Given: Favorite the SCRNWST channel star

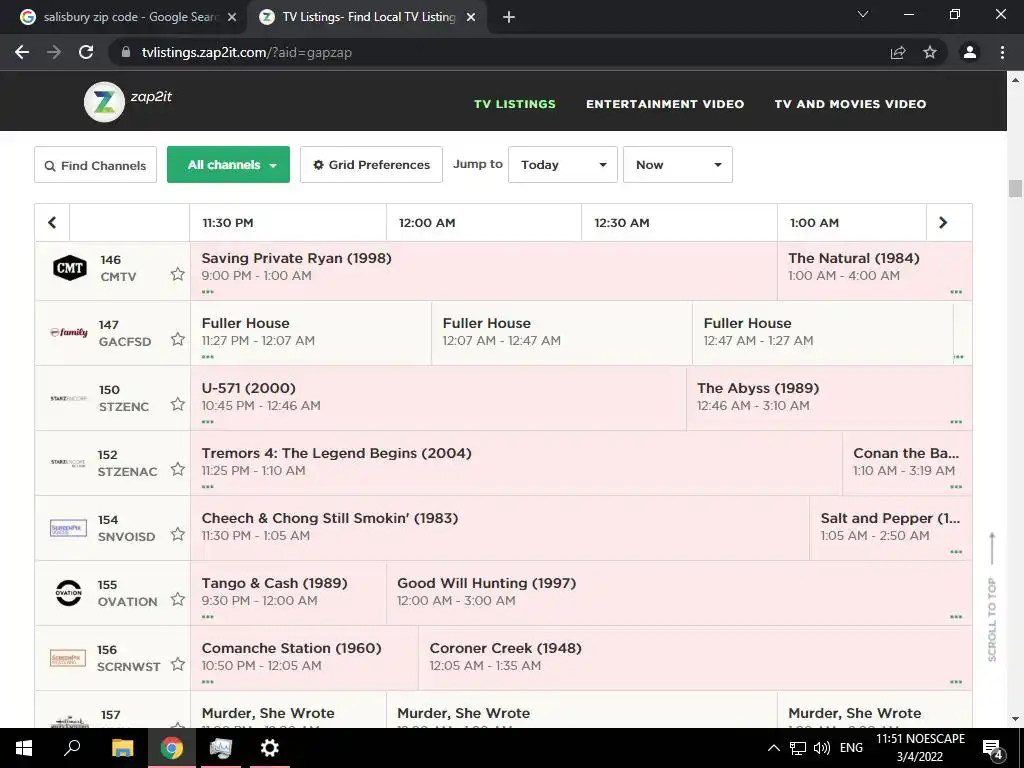Looking at the screenshot, I should tap(178, 664).
